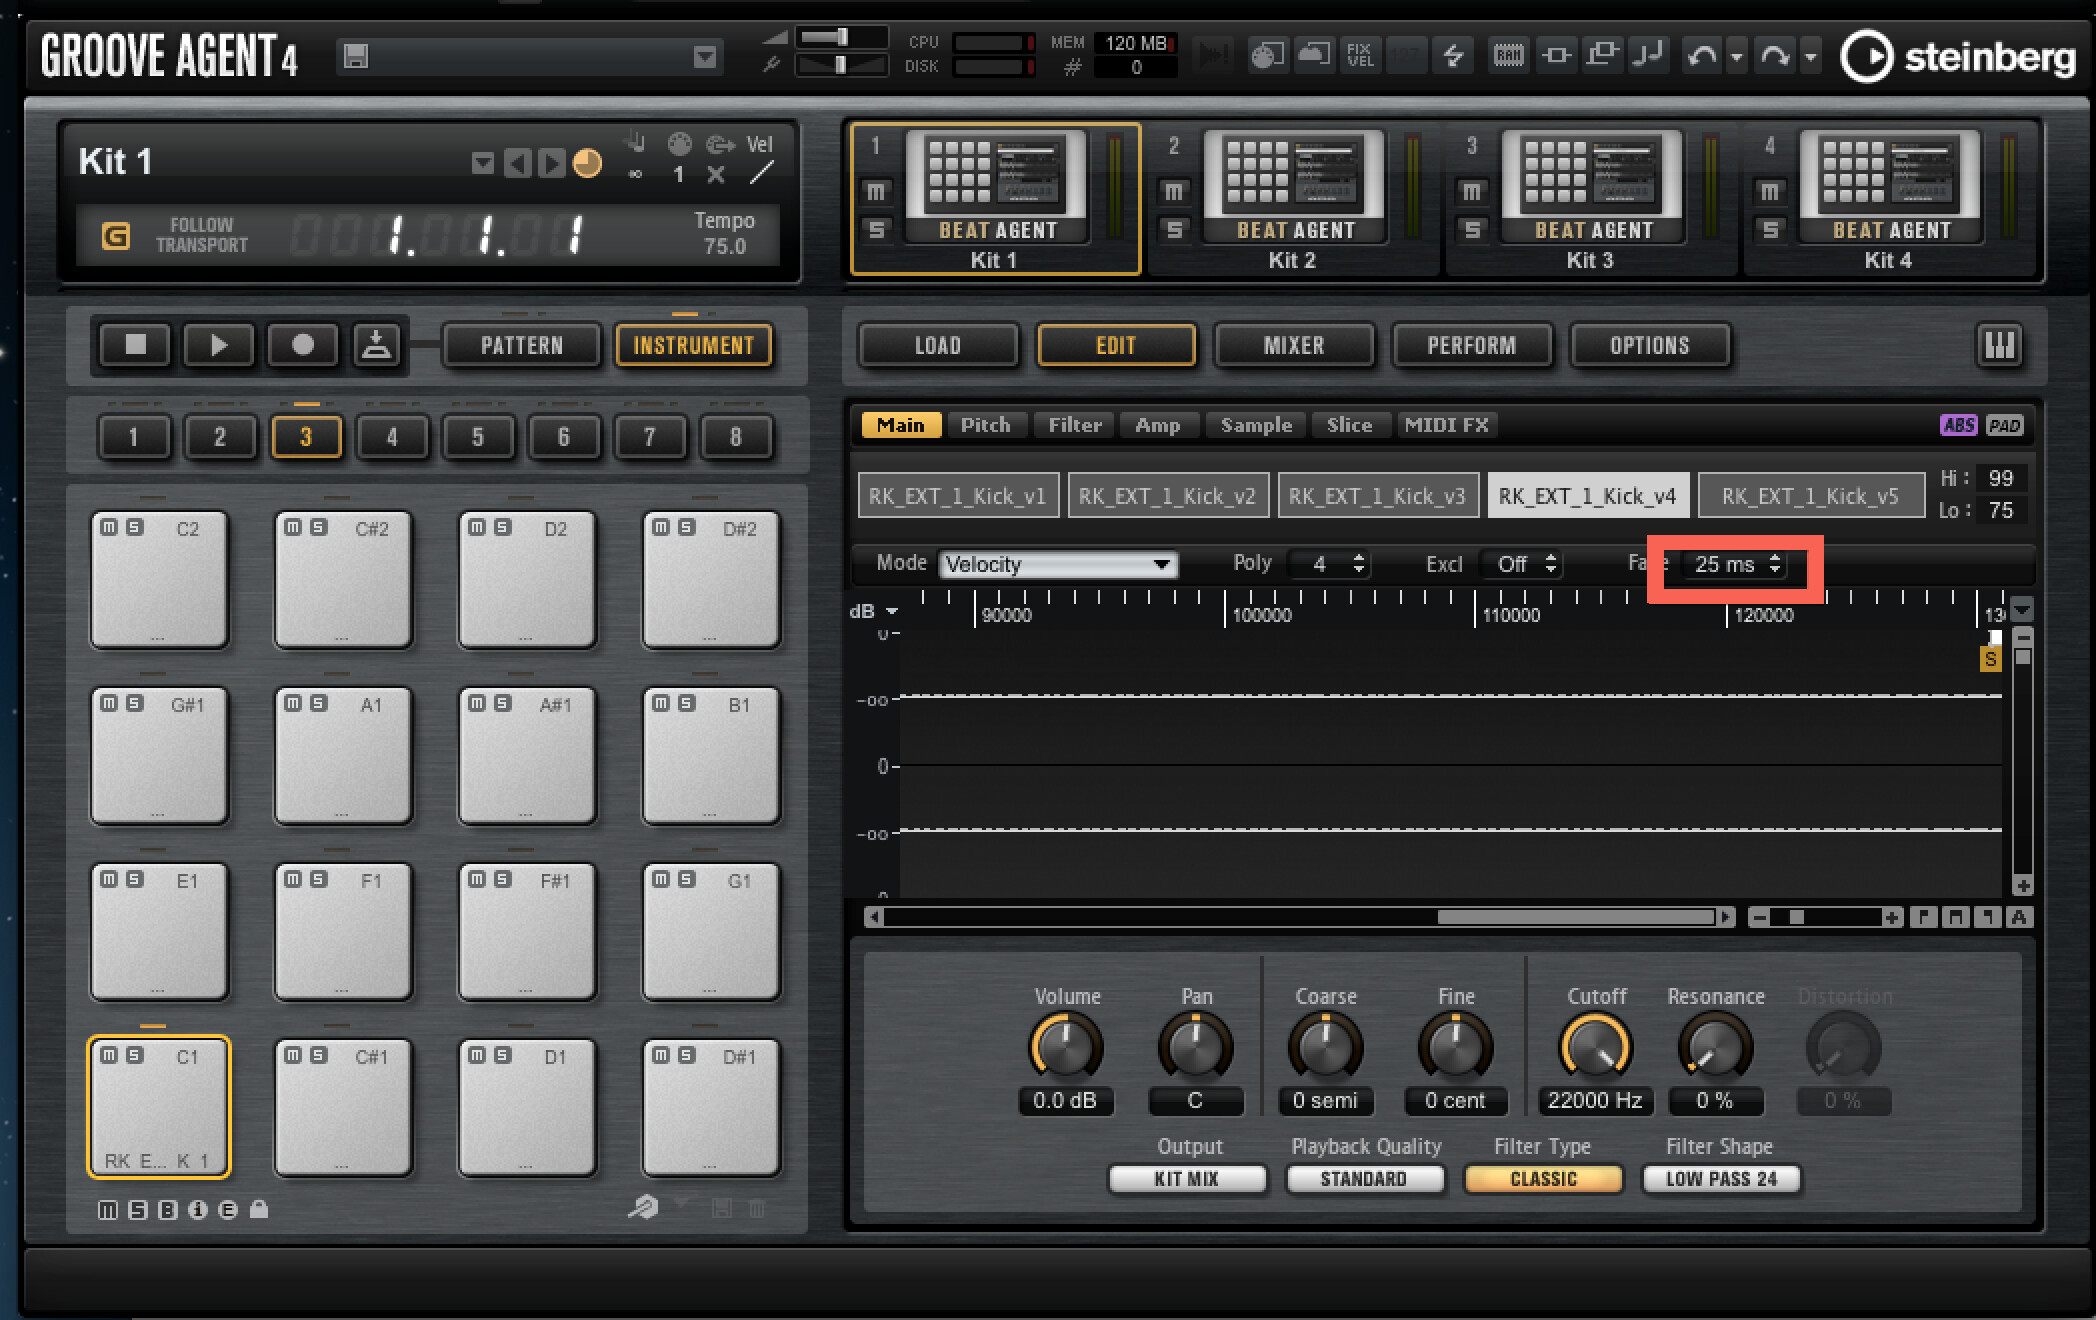This screenshot has width=2096, height=1320.
Task: Toggle the ABS button
Action: click(x=1958, y=425)
